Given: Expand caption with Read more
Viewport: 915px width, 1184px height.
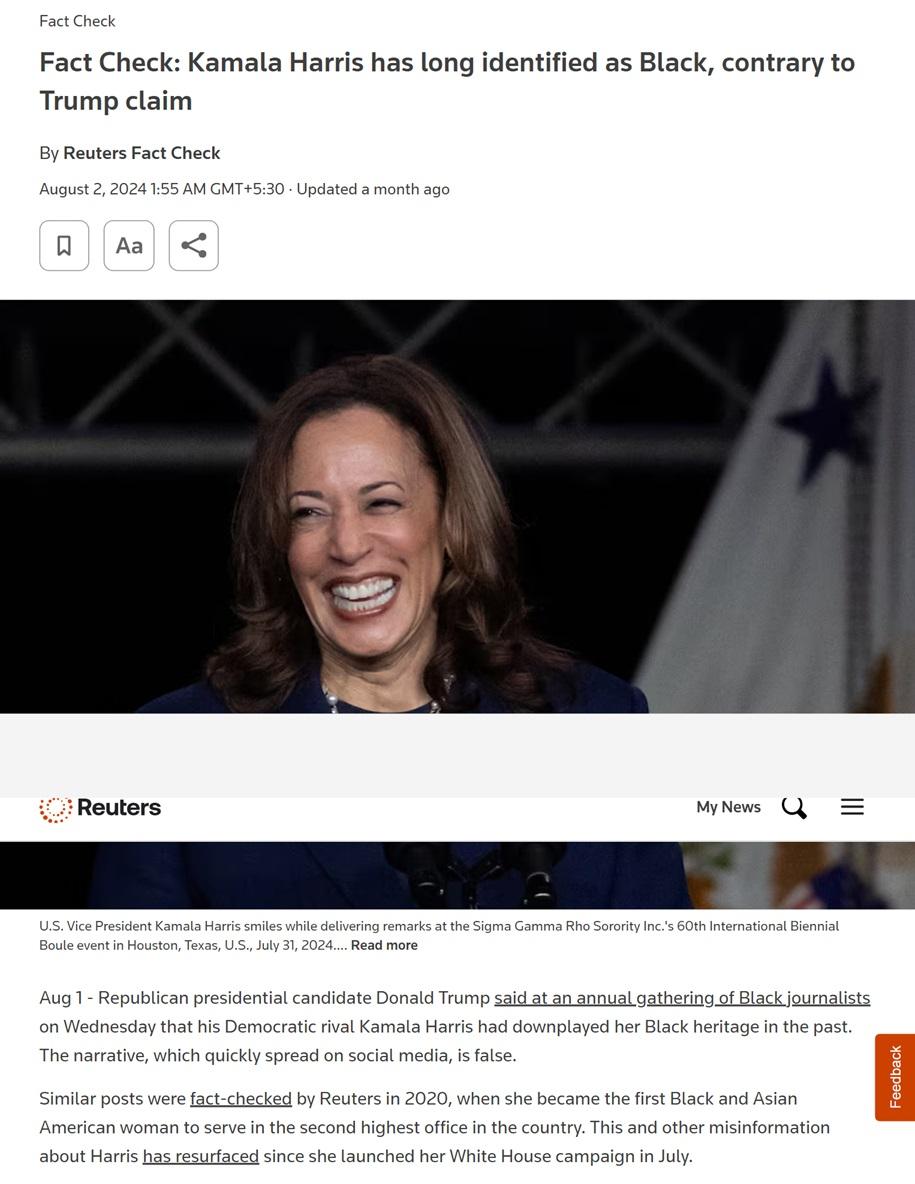Looking at the screenshot, I should tap(384, 945).
